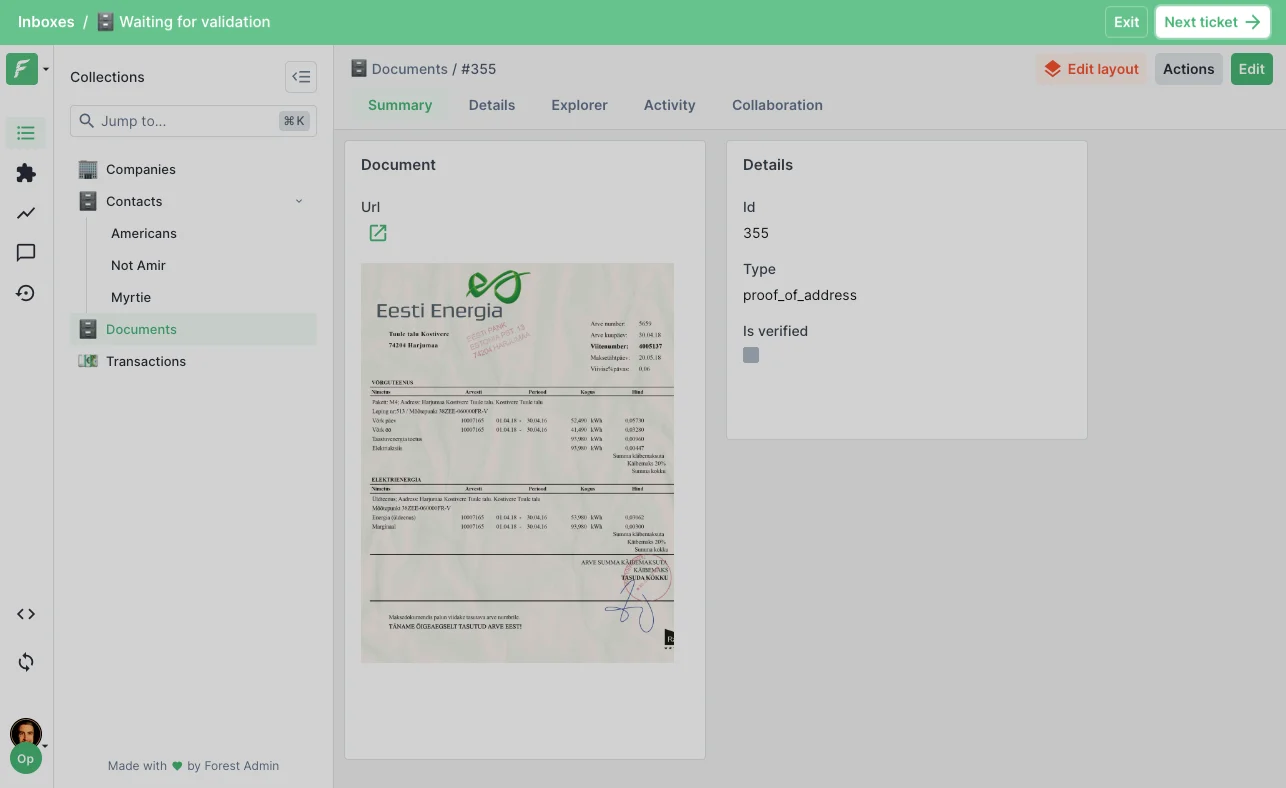Image resolution: width=1286 pixels, height=788 pixels.
Task: Click the Id value 355
Action: 756,233
